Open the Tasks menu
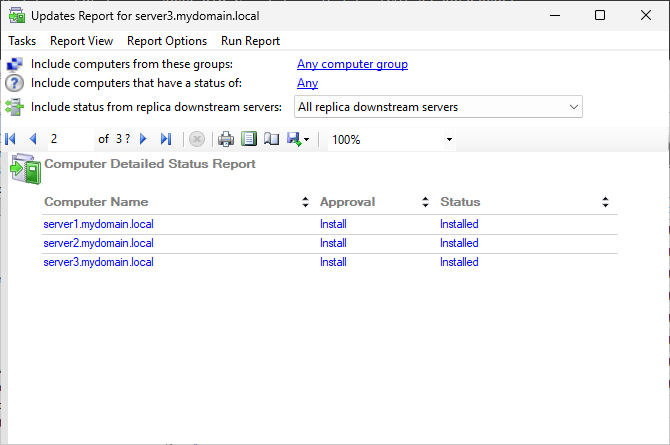 tap(22, 41)
